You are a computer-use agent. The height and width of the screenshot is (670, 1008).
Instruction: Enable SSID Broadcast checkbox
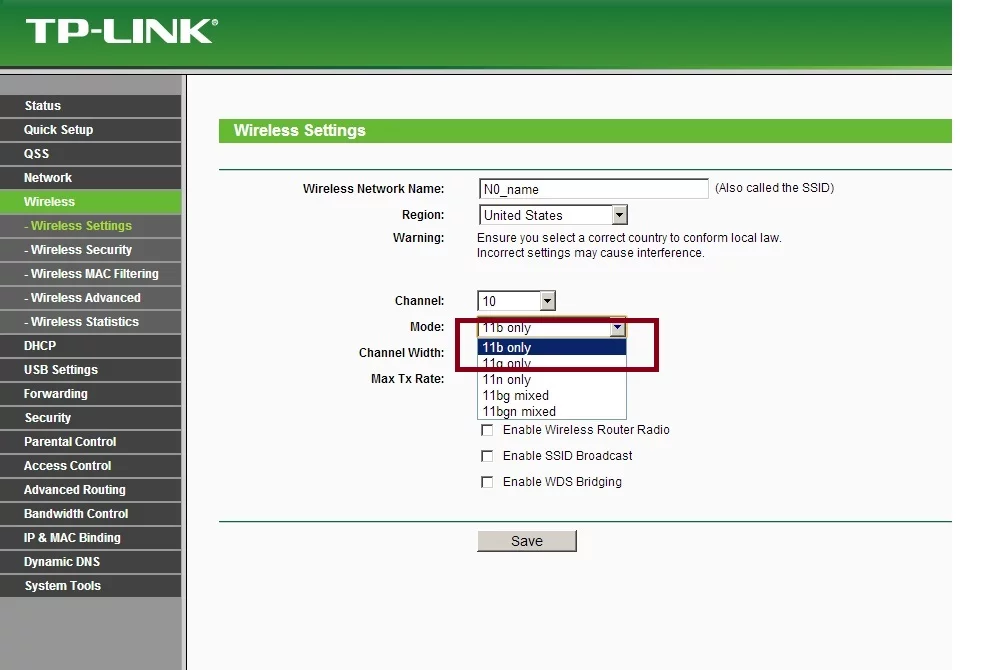pos(487,456)
